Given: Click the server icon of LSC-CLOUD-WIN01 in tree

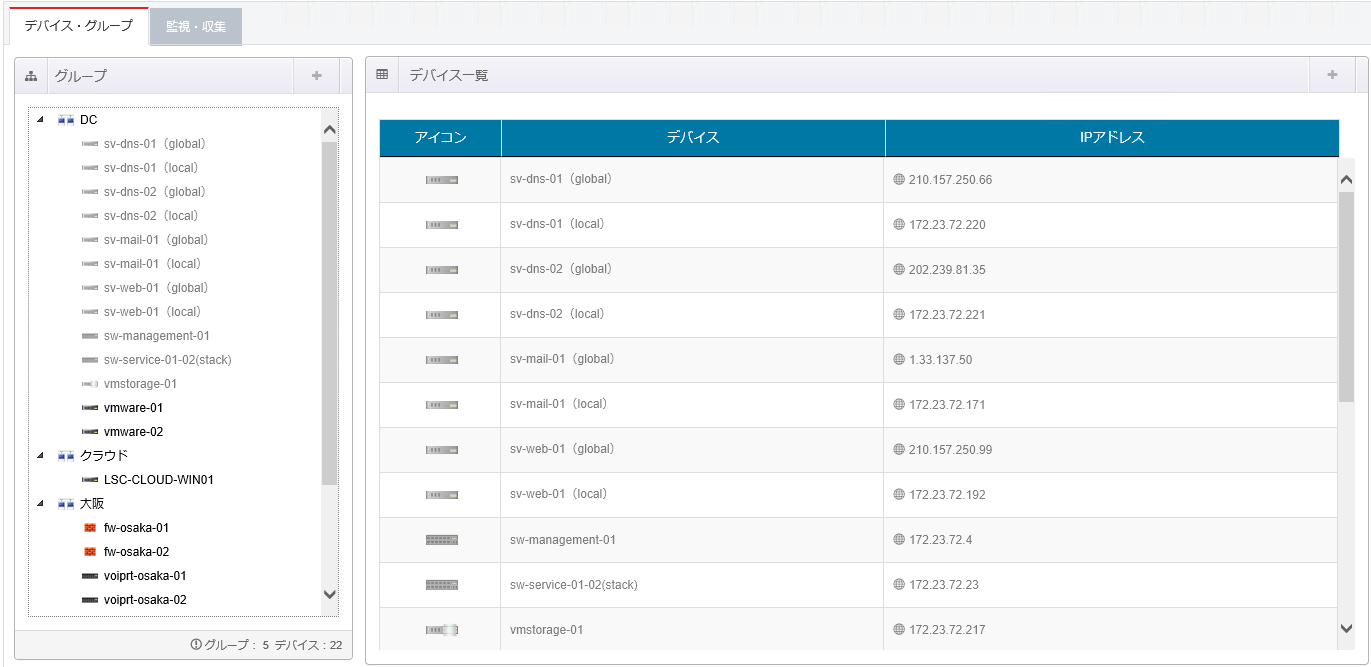Looking at the screenshot, I should pyautogui.click(x=90, y=480).
